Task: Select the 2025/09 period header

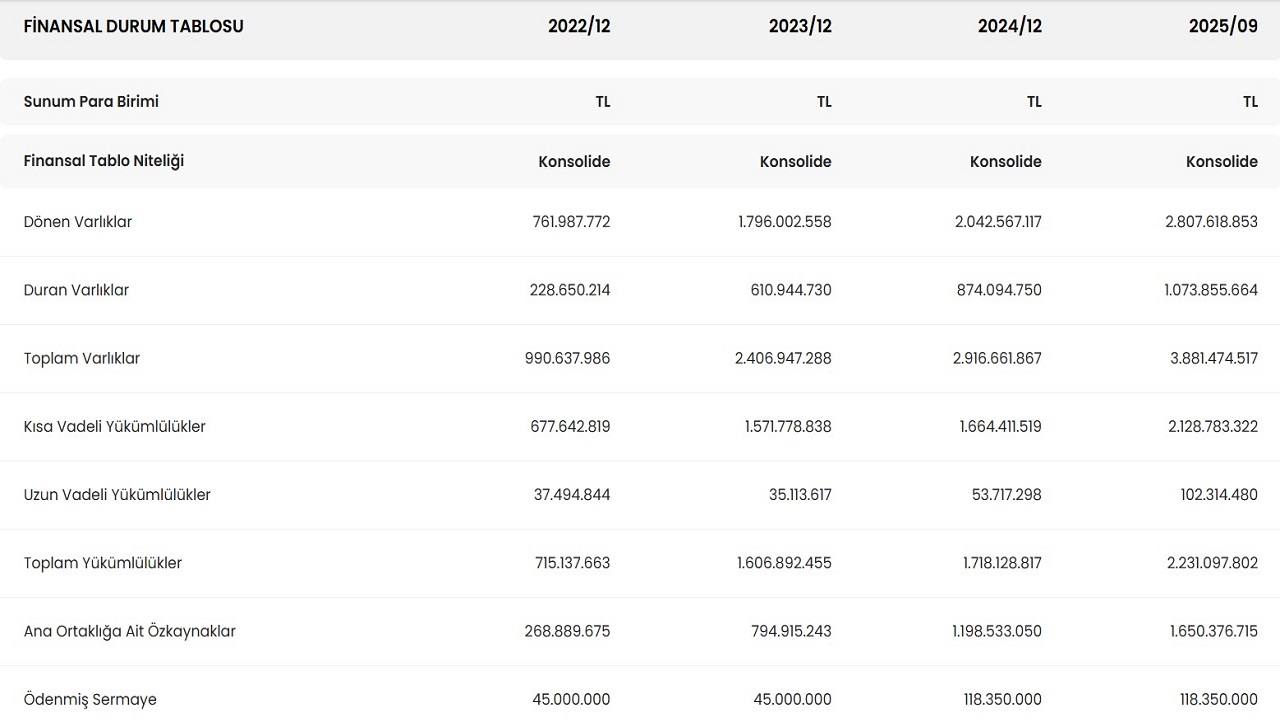Action: [x=1222, y=27]
